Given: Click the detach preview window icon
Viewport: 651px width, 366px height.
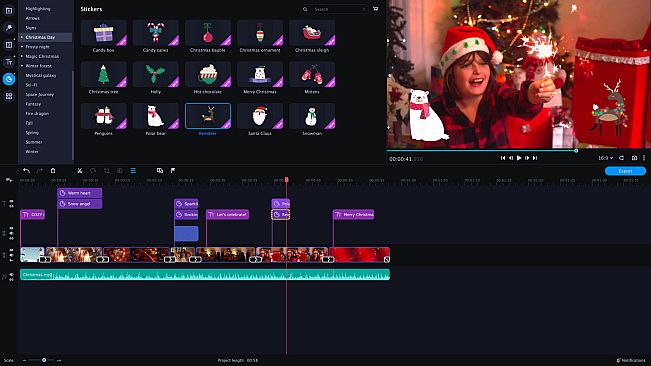Looking at the screenshot, I should [x=622, y=158].
